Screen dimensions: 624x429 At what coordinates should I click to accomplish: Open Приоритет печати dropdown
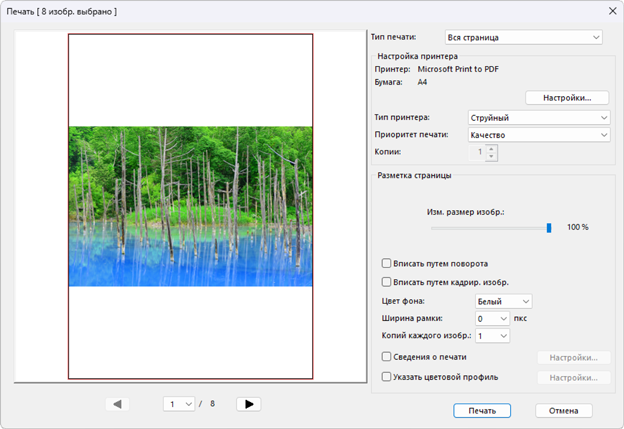click(539, 135)
